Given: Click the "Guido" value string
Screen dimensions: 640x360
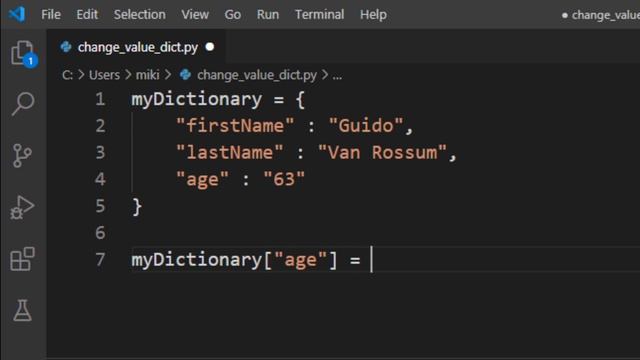Looking at the screenshot, I should pyautogui.click(x=366, y=125).
